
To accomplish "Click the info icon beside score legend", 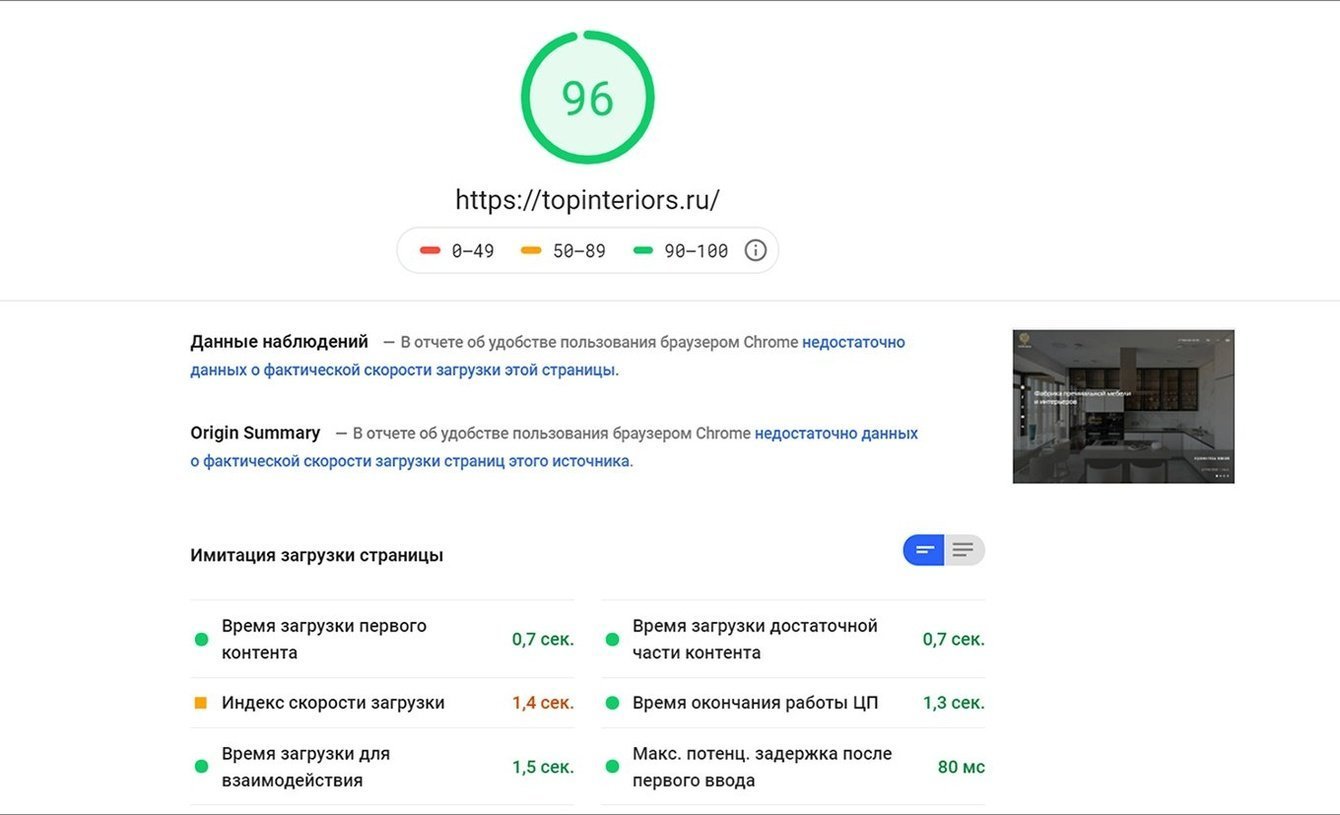I will point(756,250).
